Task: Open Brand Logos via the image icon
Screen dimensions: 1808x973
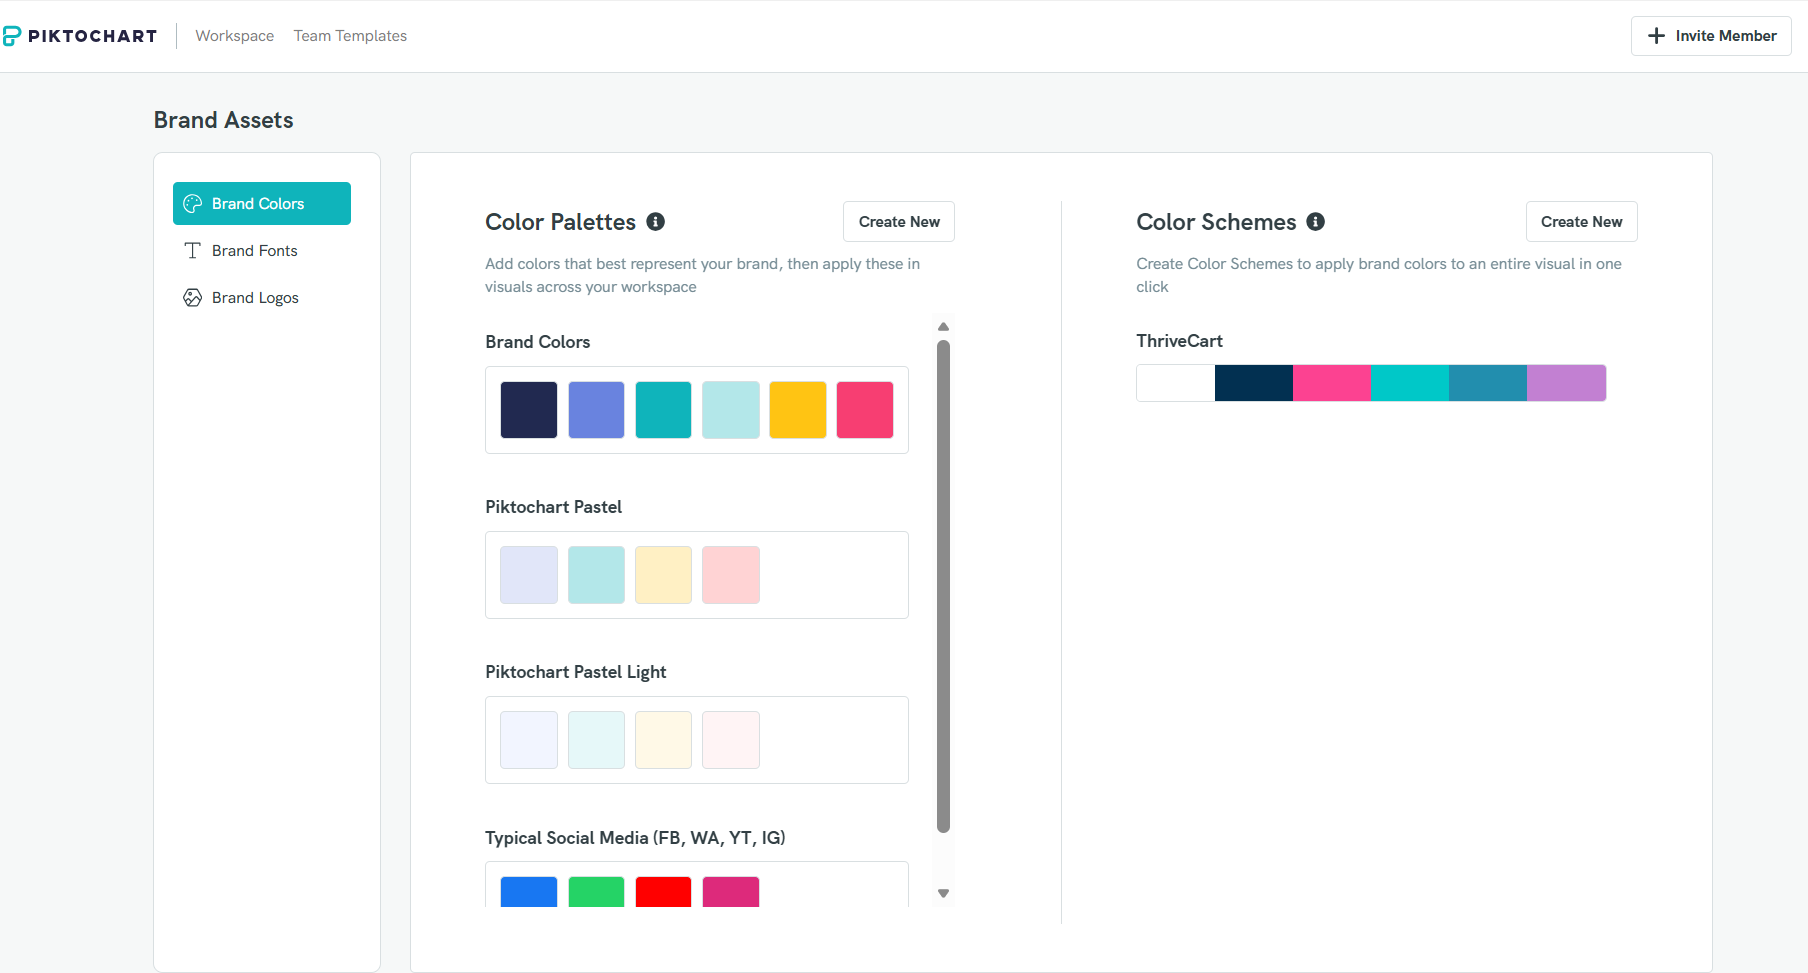Action: pyautogui.click(x=192, y=297)
